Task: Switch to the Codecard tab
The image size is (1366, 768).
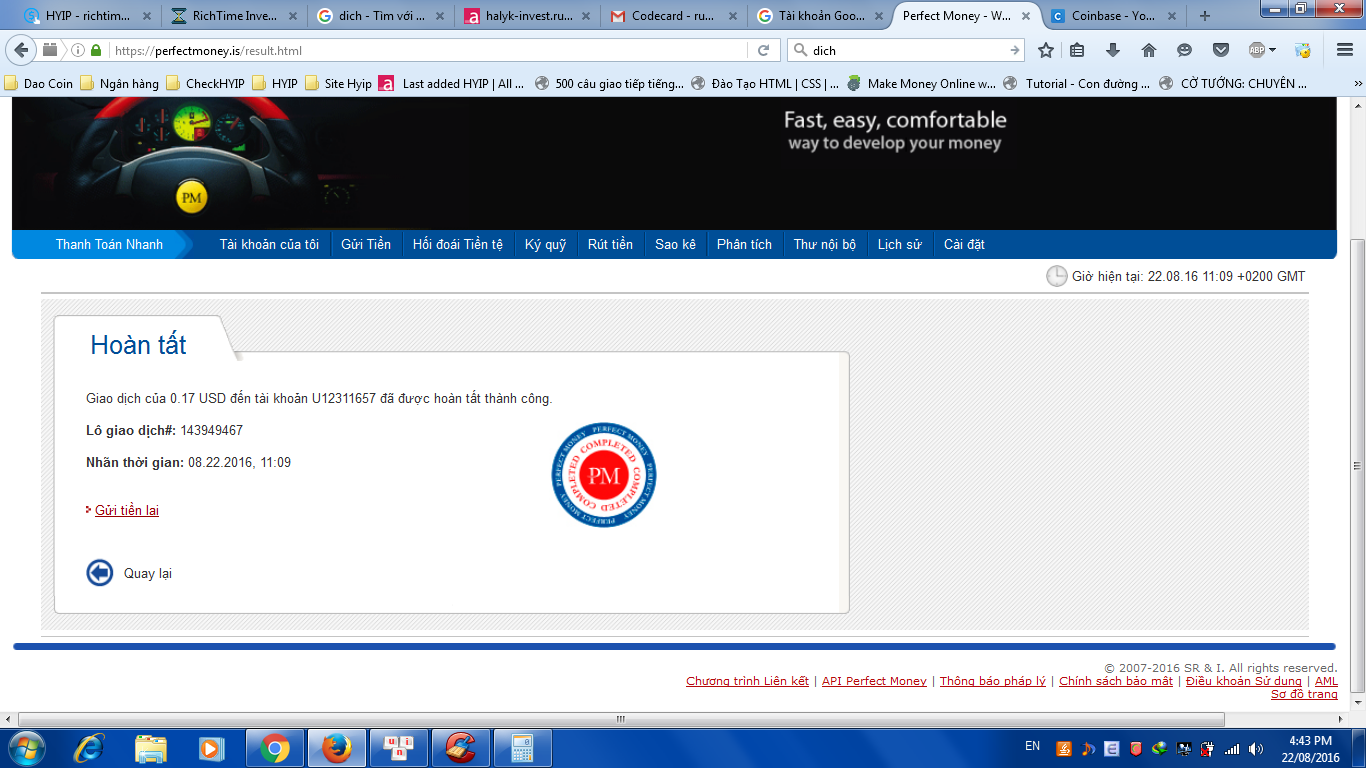Action: pos(673,16)
